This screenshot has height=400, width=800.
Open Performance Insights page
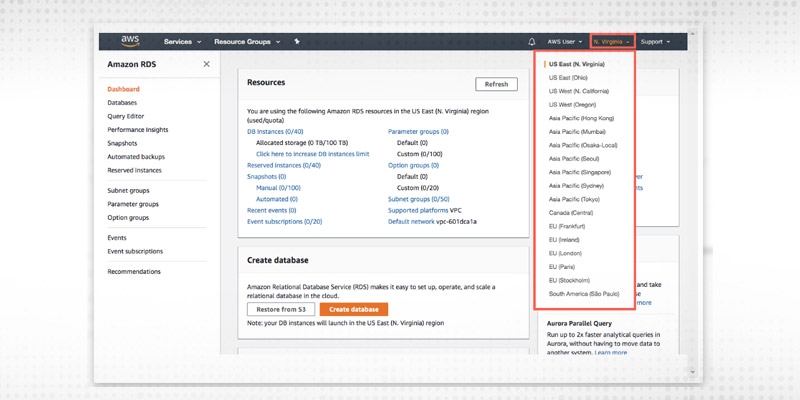(138, 130)
